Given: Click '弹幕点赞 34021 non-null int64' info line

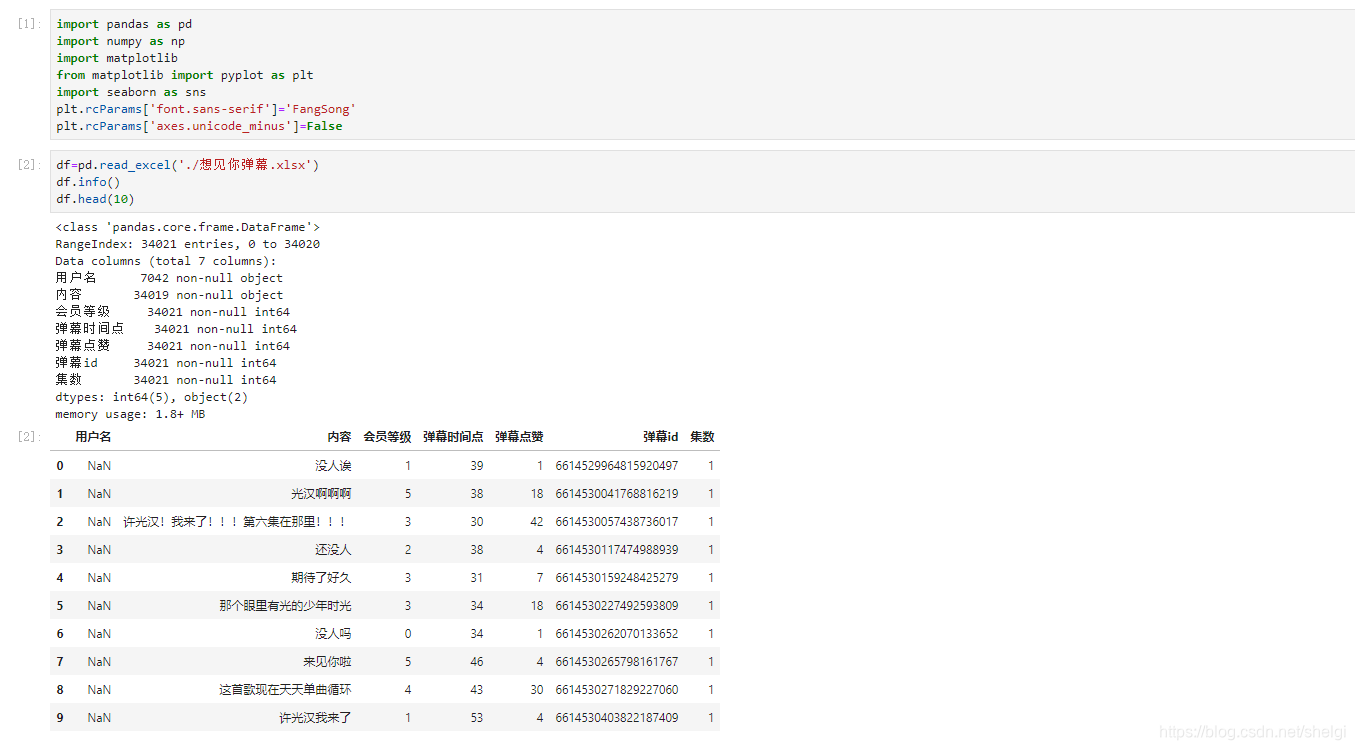Looking at the screenshot, I should 173,346.
